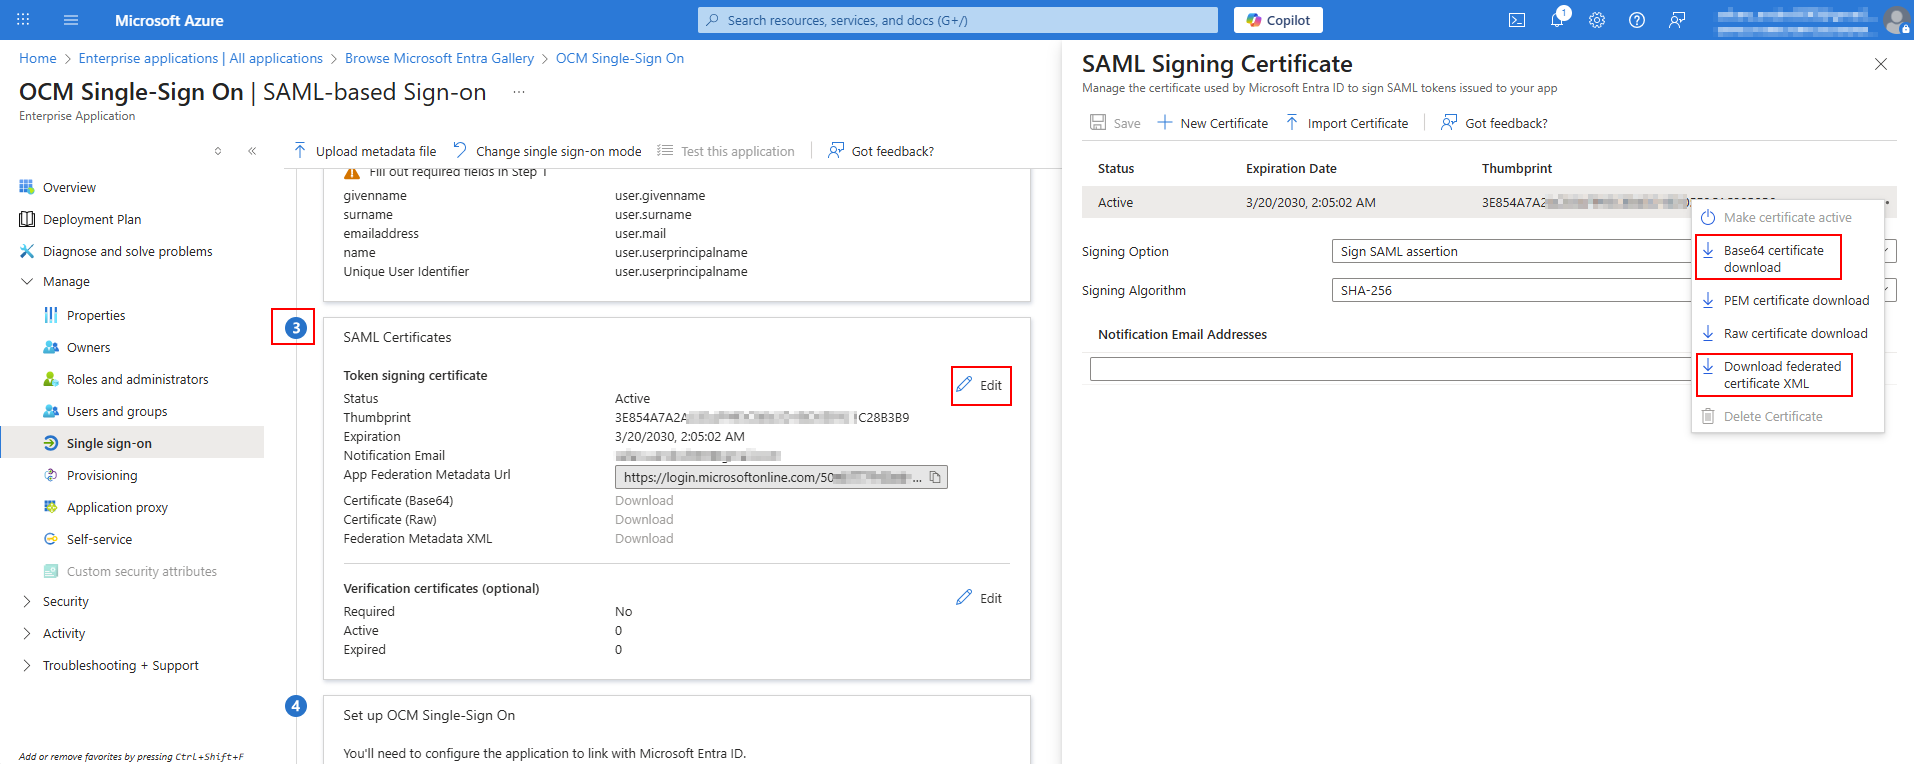
Task: Open Cloud Shell from the top bar
Action: coord(1517,20)
